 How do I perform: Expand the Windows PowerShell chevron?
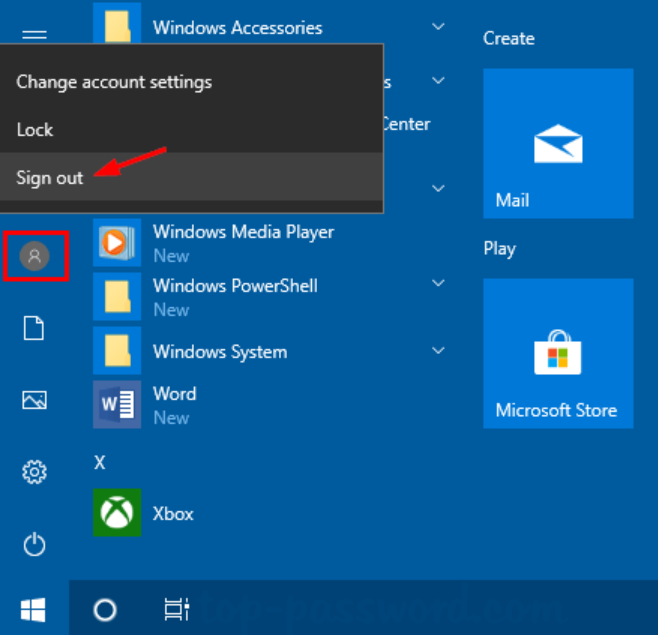click(x=439, y=283)
